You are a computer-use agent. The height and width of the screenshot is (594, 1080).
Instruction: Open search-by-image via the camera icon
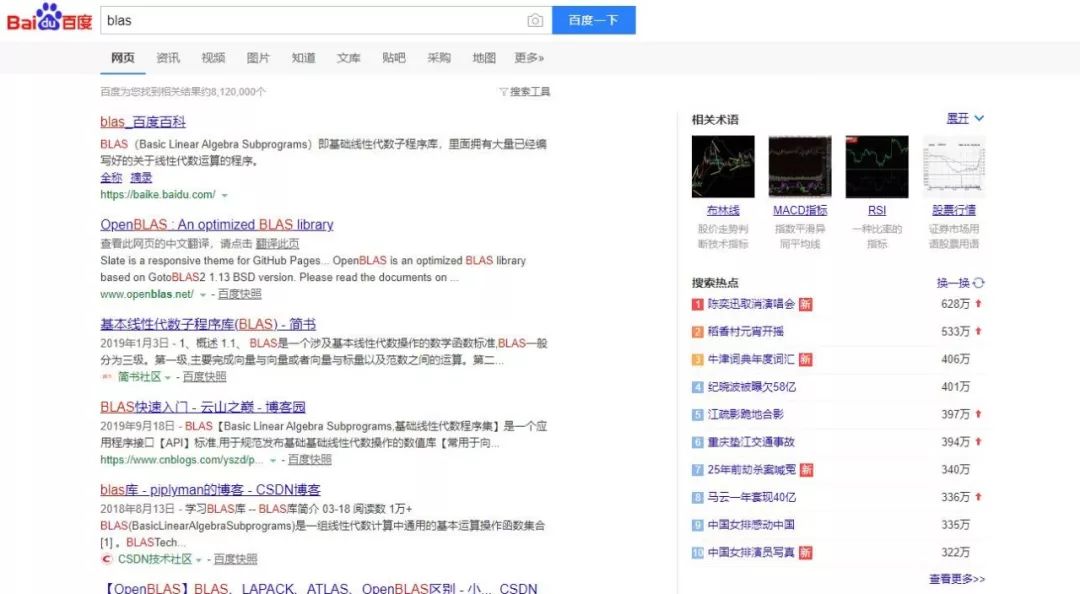coord(535,20)
